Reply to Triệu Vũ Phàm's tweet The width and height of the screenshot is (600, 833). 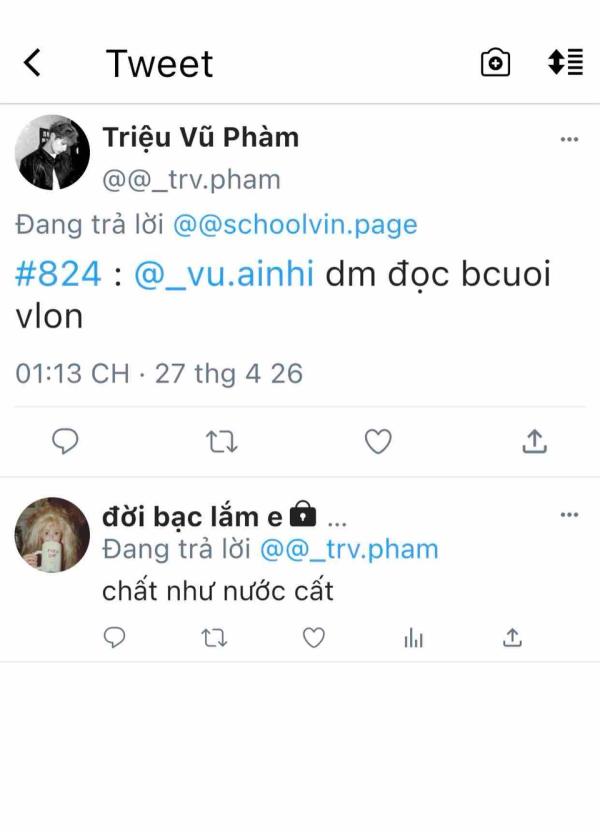(x=65, y=441)
